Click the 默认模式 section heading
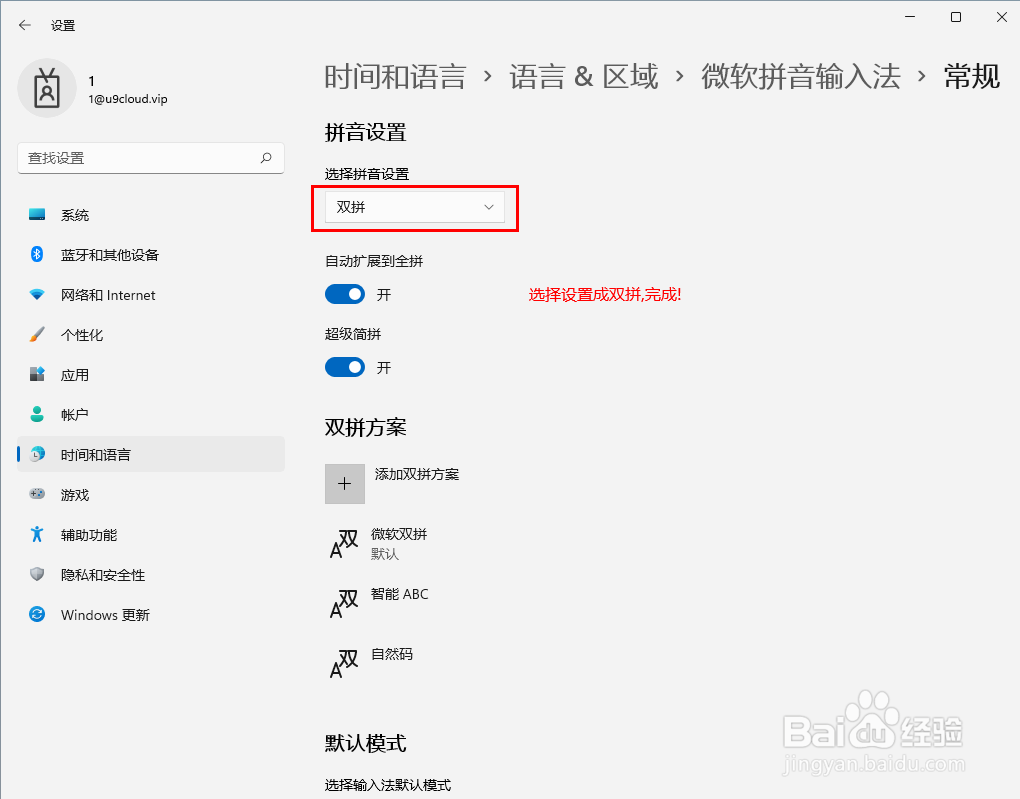This screenshot has height=799, width=1020. point(366,743)
